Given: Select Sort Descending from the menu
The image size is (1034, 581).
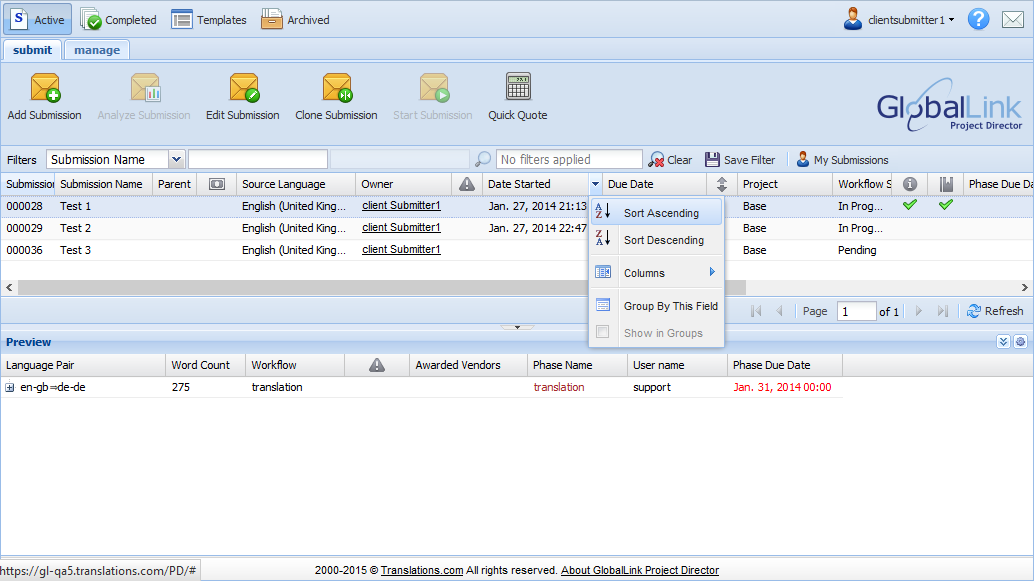Looking at the screenshot, I should (657, 240).
